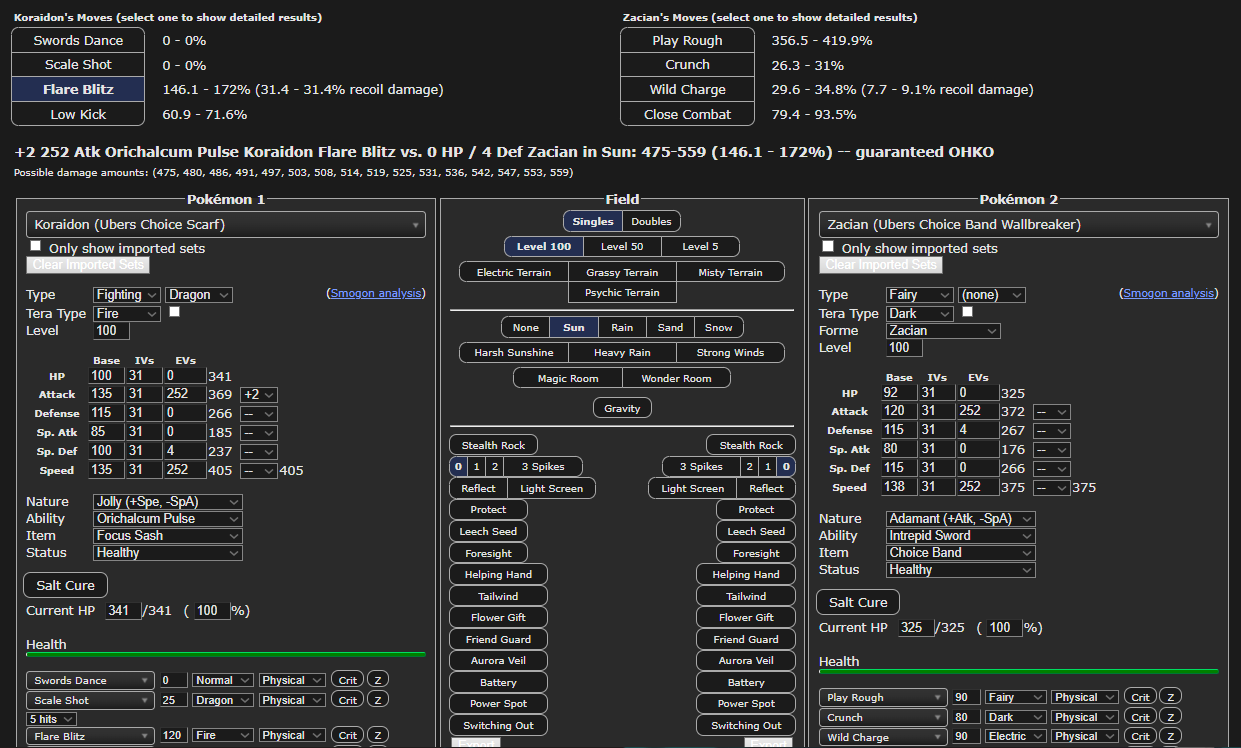Image resolution: width=1241 pixels, height=748 pixels.
Task: Open Zacian's Smogon analysis link
Action: click(x=1169, y=293)
